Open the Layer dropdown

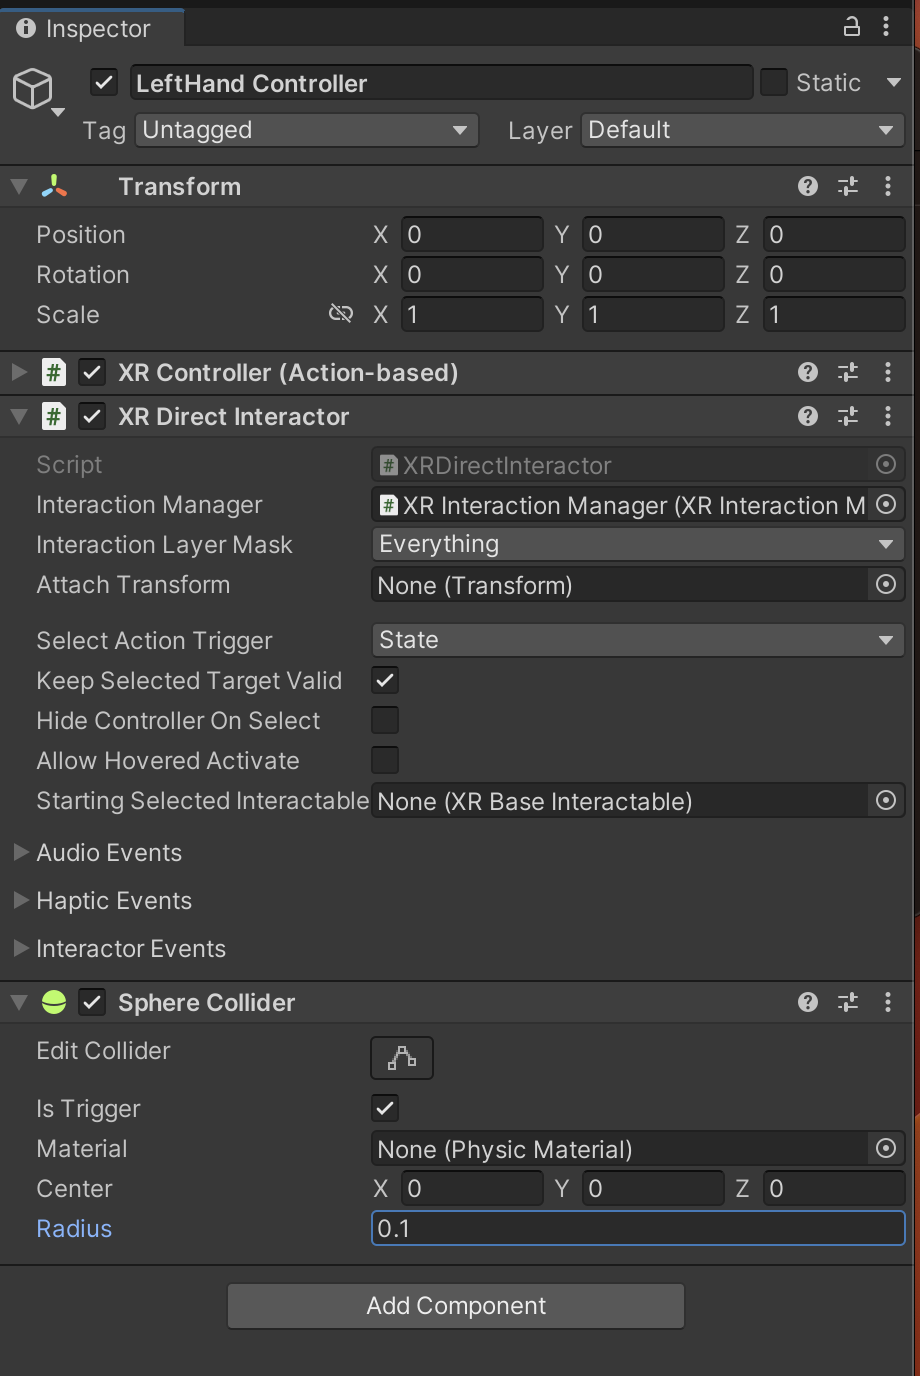tap(743, 130)
